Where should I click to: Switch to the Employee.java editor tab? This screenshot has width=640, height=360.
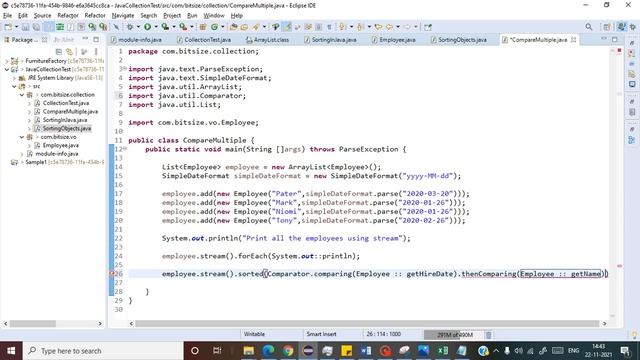coord(393,40)
